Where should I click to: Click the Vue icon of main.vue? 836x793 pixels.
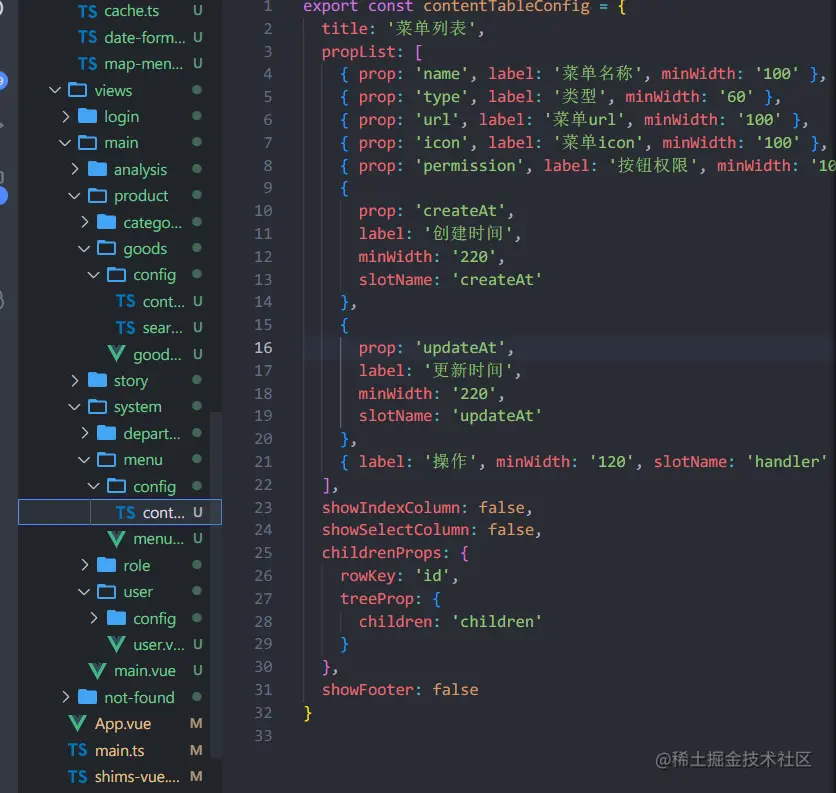97,671
